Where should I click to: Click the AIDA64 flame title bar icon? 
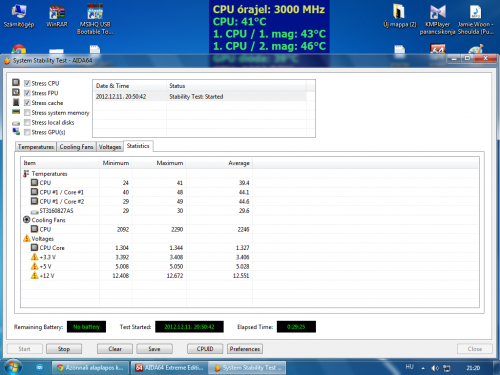click(x=7, y=61)
